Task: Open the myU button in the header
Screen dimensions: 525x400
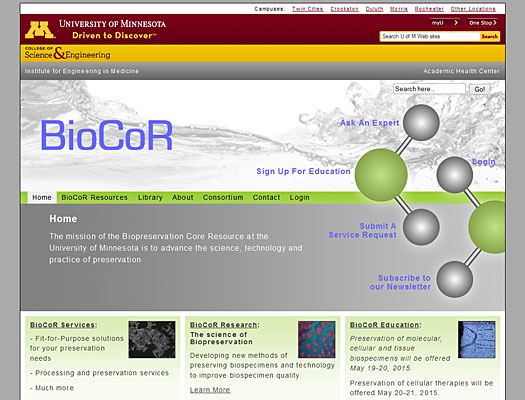Action: (x=445, y=23)
